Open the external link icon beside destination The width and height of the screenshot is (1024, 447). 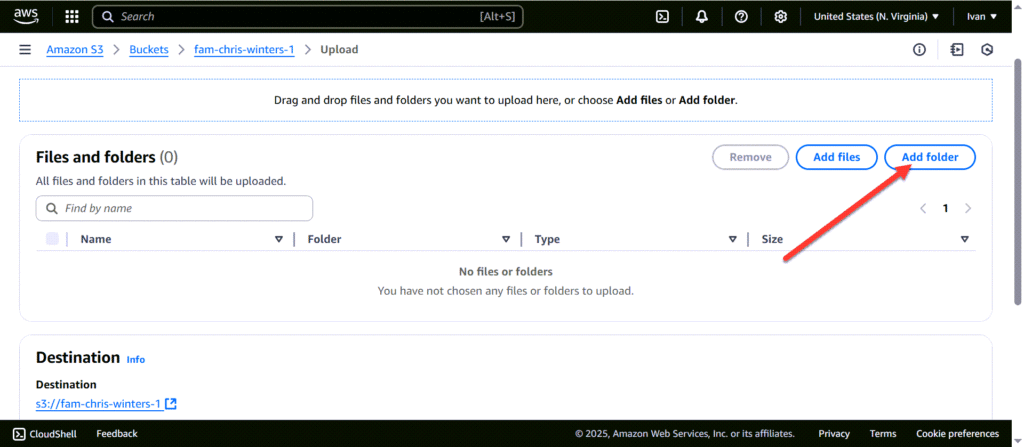point(171,404)
